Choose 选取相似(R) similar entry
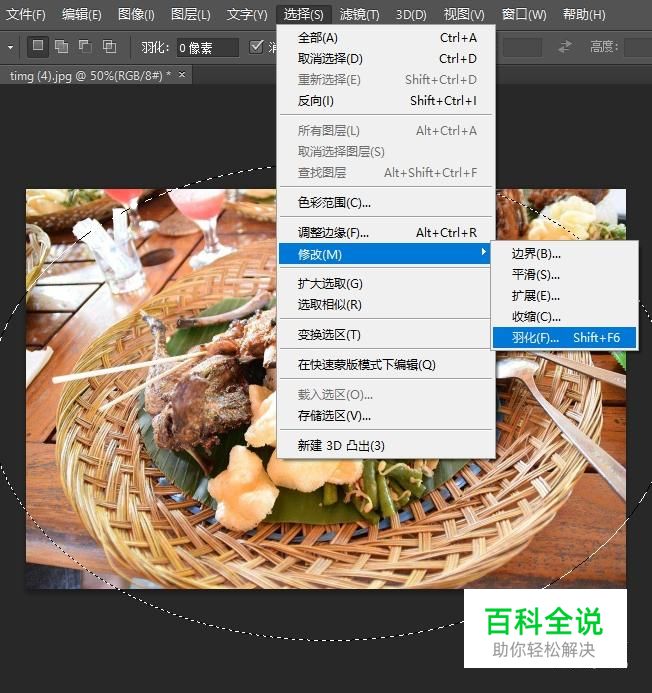652x693 pixels. click(x=386, y=305)
